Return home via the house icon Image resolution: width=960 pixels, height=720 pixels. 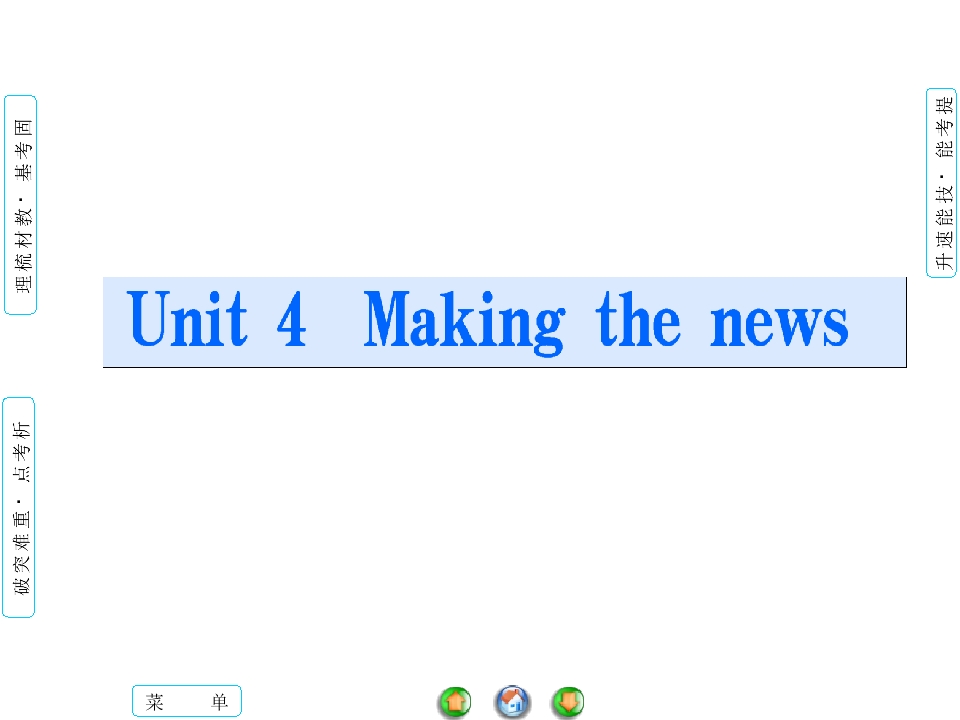coord(512,702)
